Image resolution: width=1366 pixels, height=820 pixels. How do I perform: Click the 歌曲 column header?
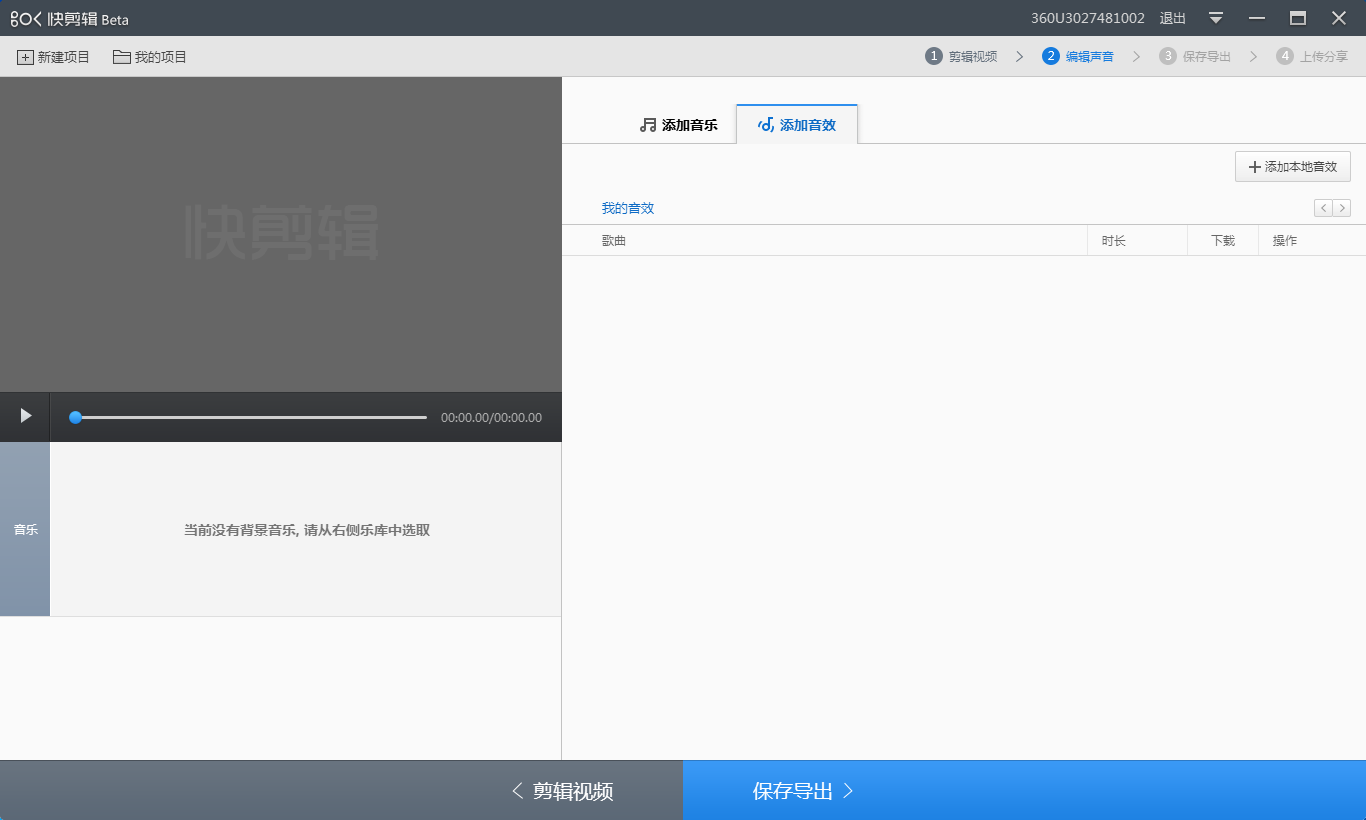click(x=612, y=240)
